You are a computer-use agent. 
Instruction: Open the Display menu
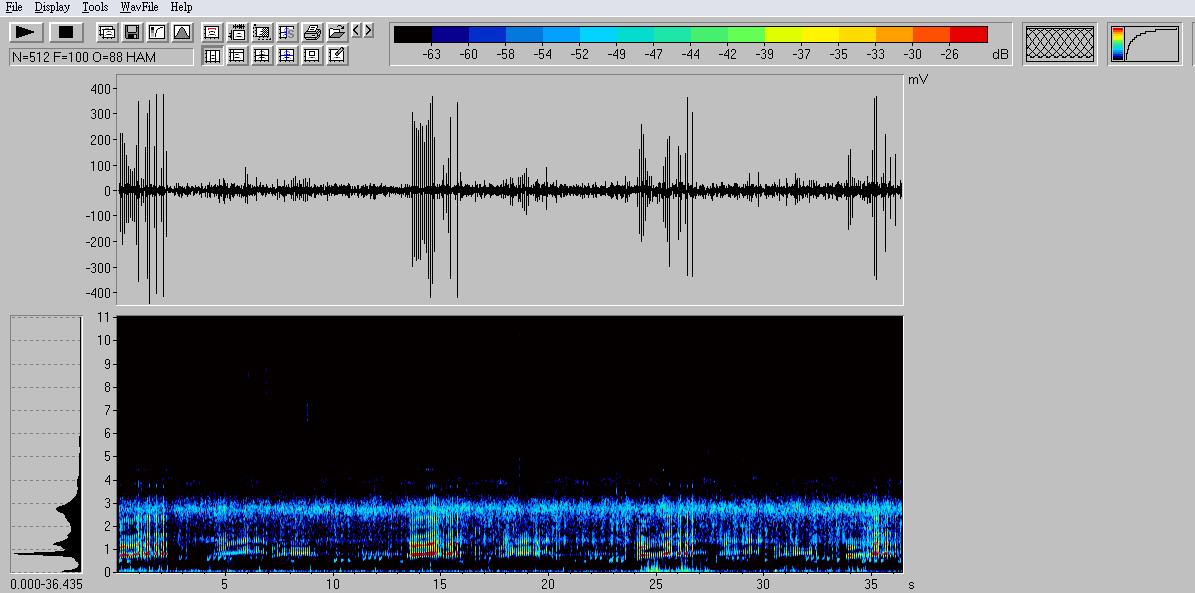52,7
